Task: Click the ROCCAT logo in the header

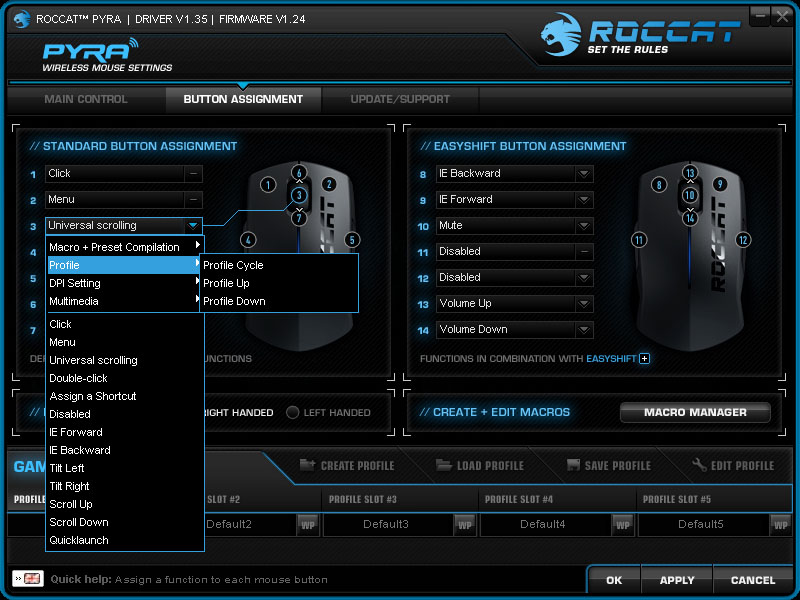Action: (640, 34)
